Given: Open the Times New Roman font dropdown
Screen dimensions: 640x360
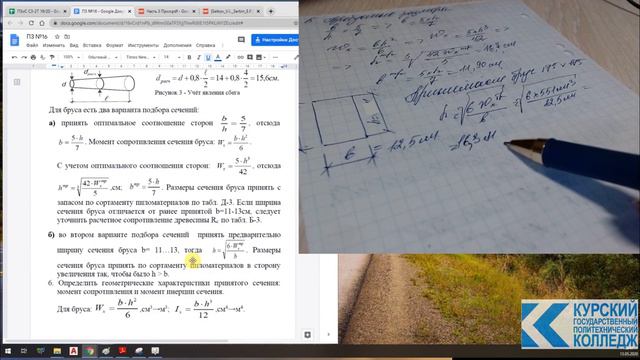Looking at the screenshot, I should tap(140, 58).
